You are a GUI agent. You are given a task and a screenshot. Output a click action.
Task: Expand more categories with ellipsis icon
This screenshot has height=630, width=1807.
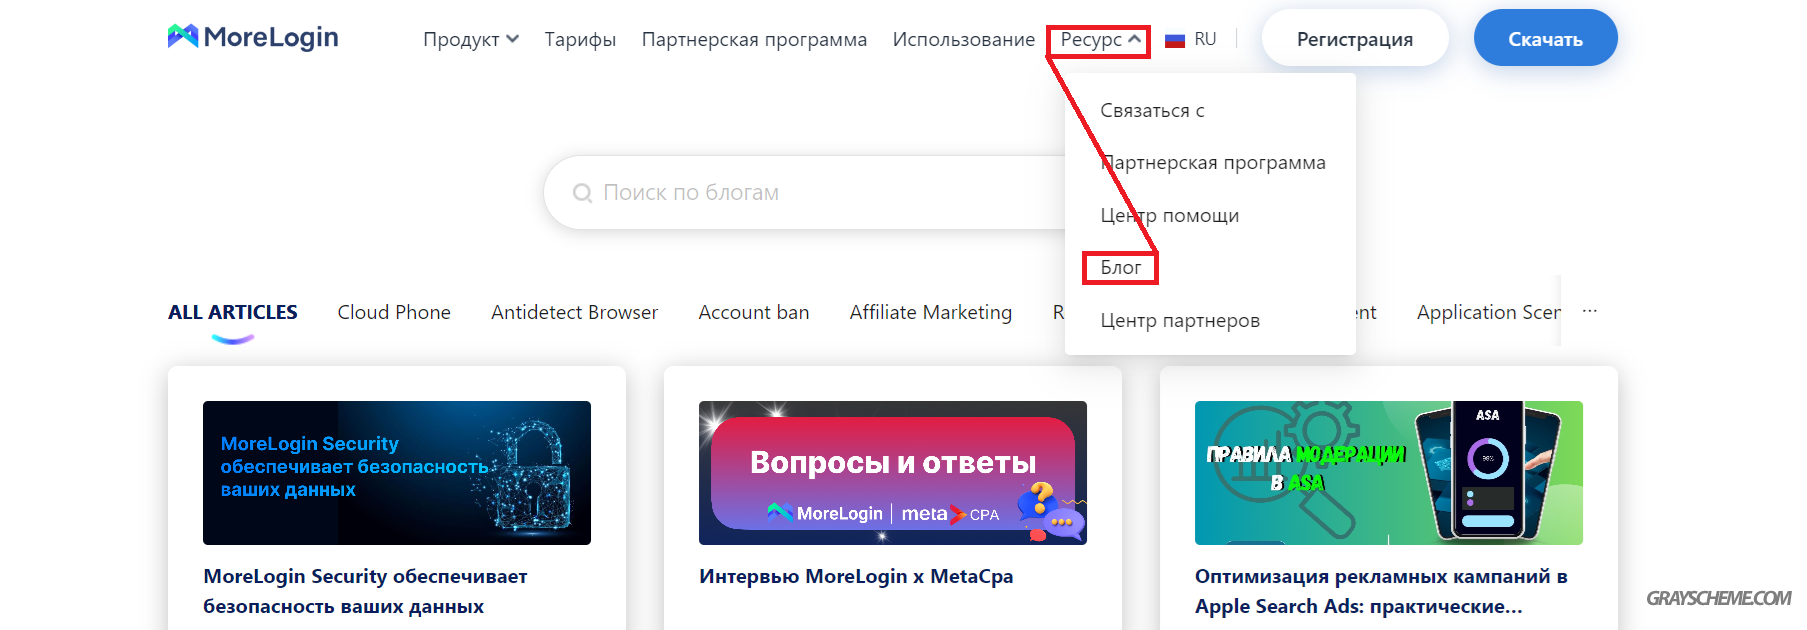(x=1590, y=311)
